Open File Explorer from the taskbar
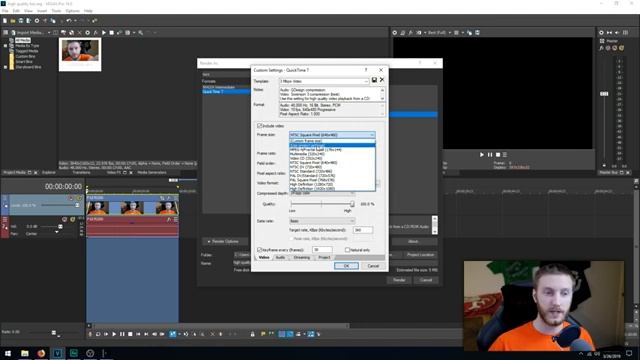Screen dimensions: 640x360 [x=24, y=353]
